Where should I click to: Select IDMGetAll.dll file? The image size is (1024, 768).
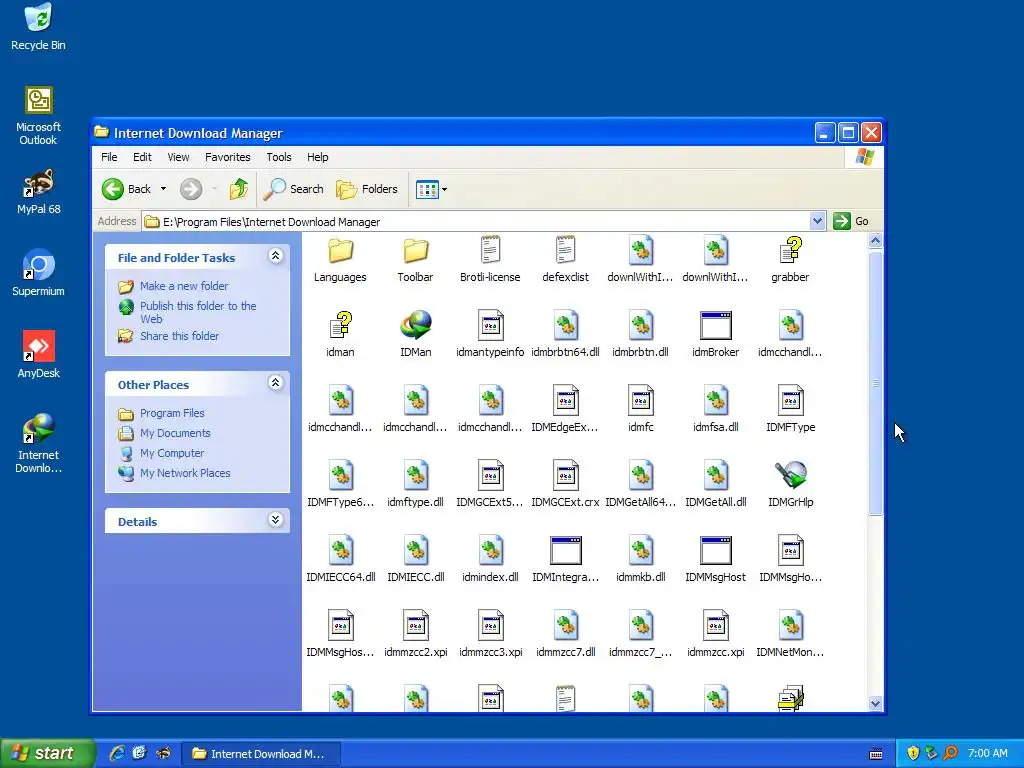pos(716,485)
